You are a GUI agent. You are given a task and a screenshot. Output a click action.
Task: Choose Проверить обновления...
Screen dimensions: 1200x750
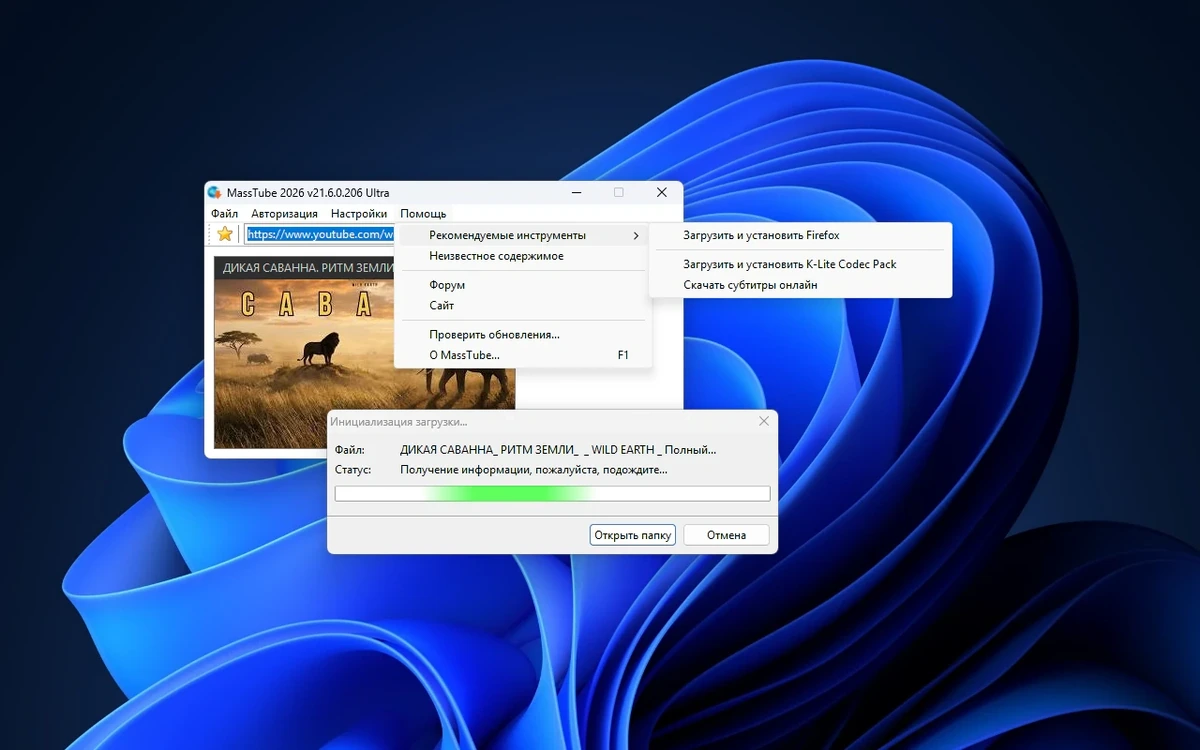tap(523, 335)
